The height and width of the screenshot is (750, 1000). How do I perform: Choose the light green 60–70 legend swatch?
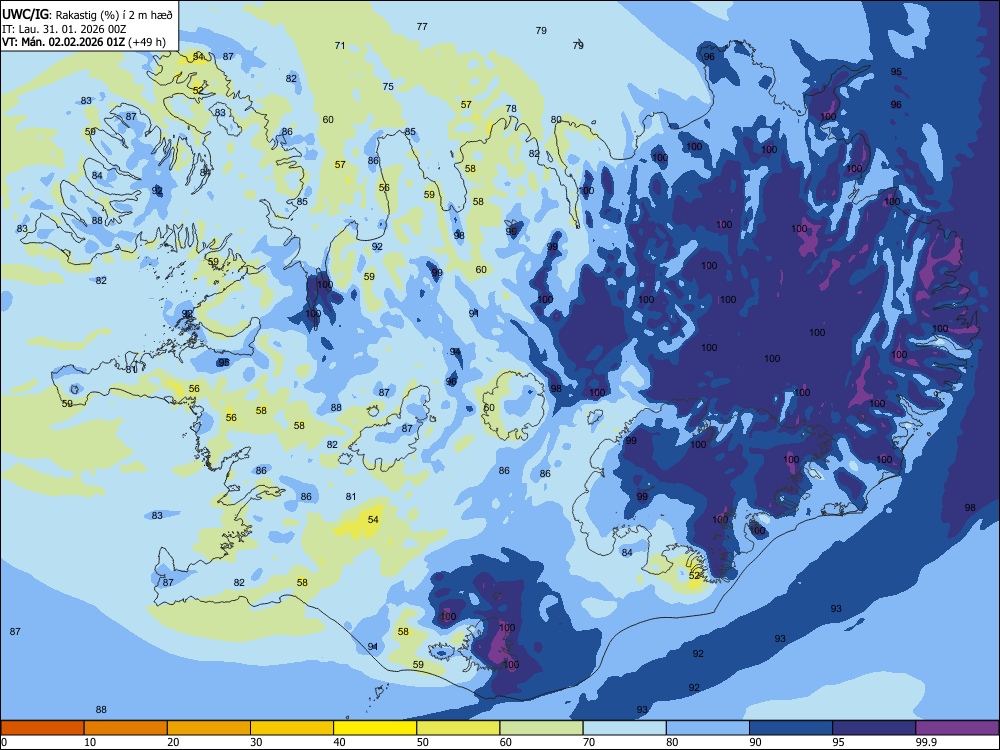(x=541, y=728)
